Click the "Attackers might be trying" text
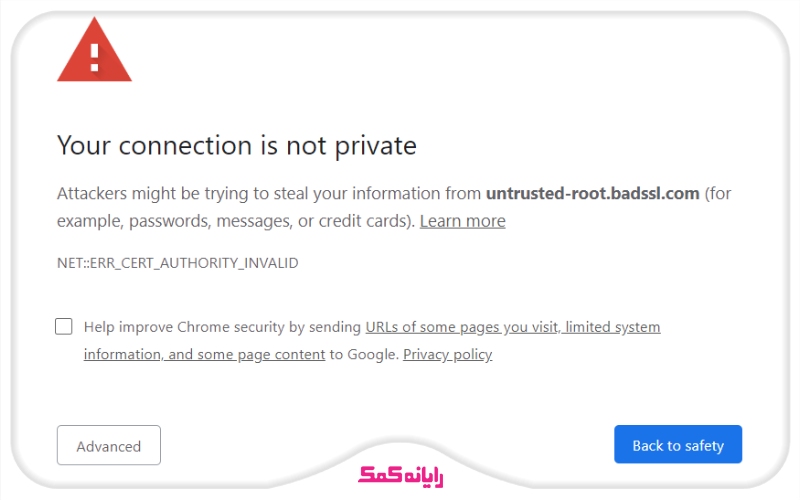The image size is (800, 500). click(140, 193)
